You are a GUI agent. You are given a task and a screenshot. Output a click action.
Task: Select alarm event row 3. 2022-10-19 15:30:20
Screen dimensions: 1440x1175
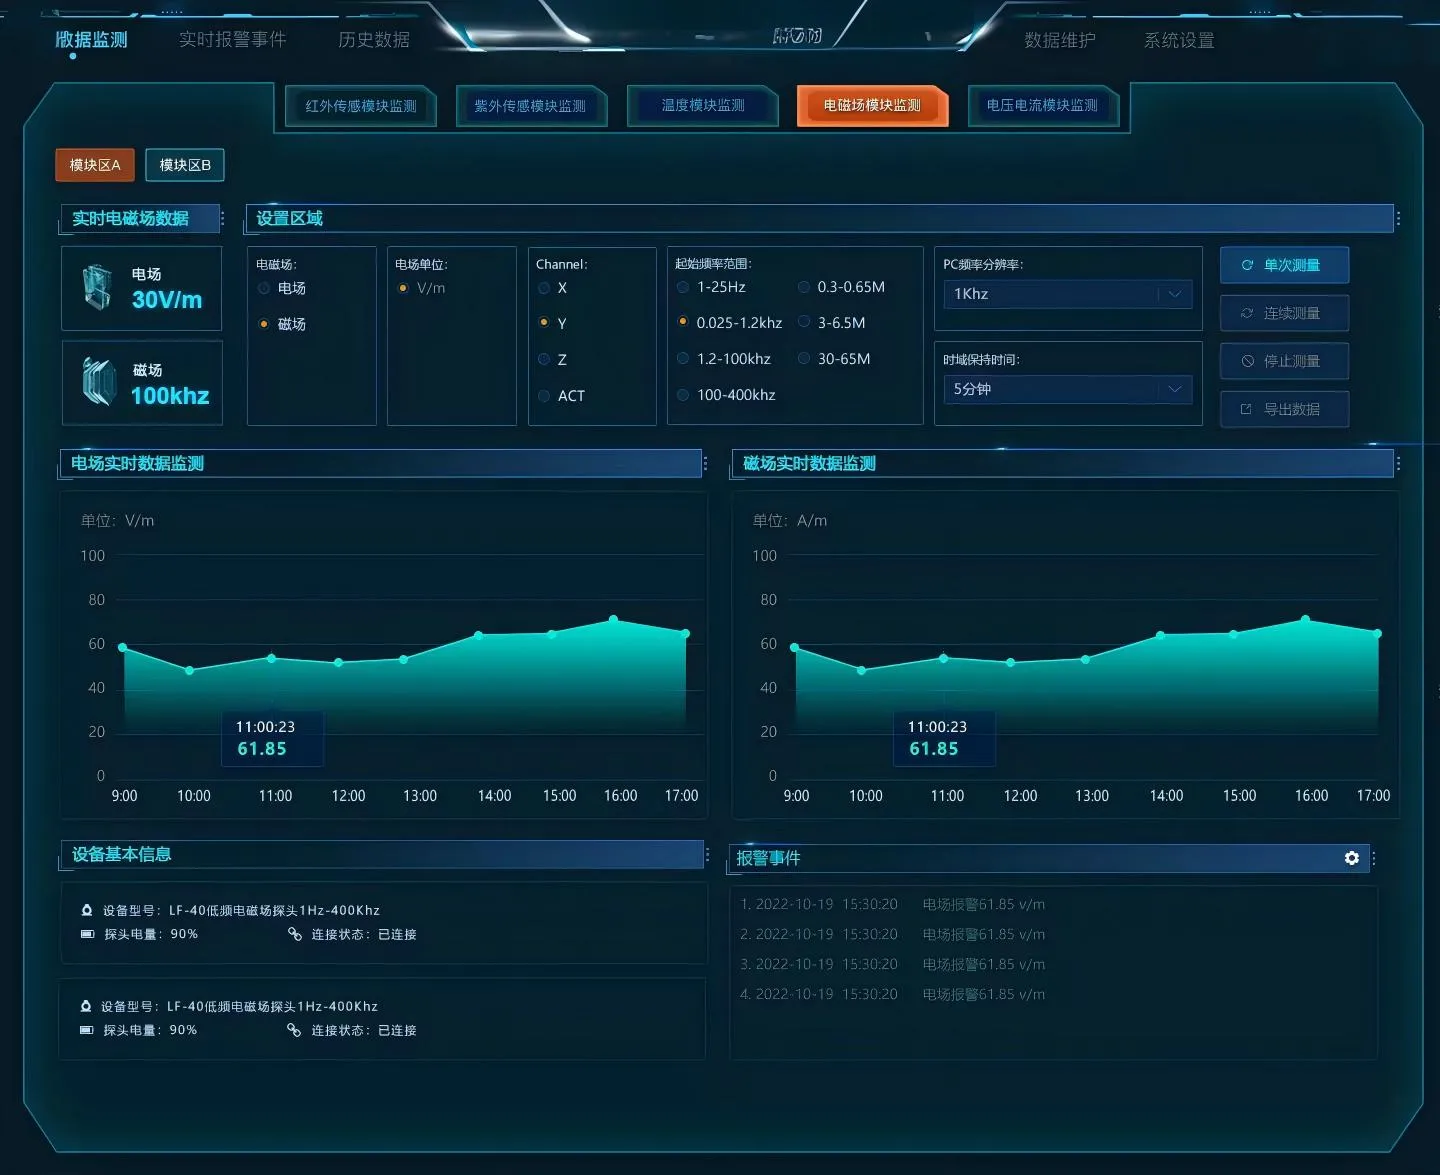click(892, 964)
